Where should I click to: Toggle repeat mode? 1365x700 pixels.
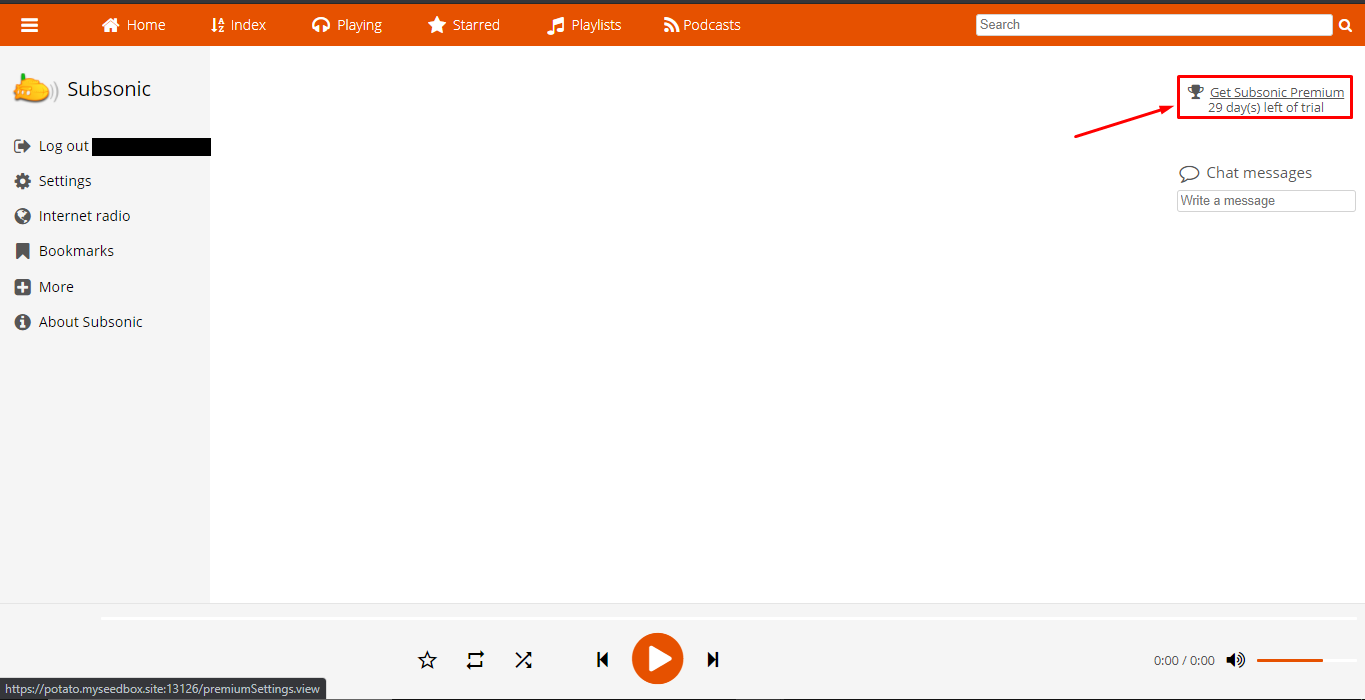click(x=475, y=660)
